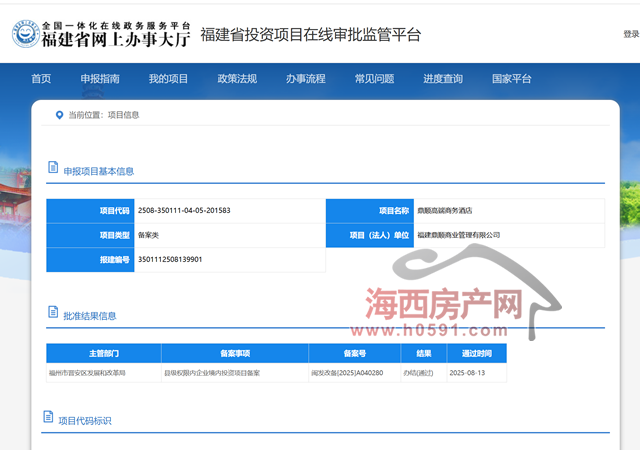Click the 主管部门 column header
The width and height of the screenshot is (640, 450).
(x=104, y=353)
